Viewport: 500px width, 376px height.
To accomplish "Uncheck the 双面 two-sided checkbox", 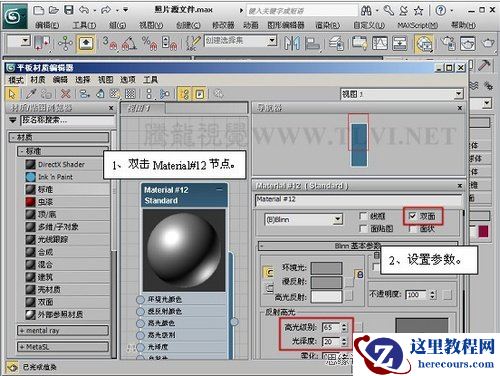I will [x=412, y=216].
